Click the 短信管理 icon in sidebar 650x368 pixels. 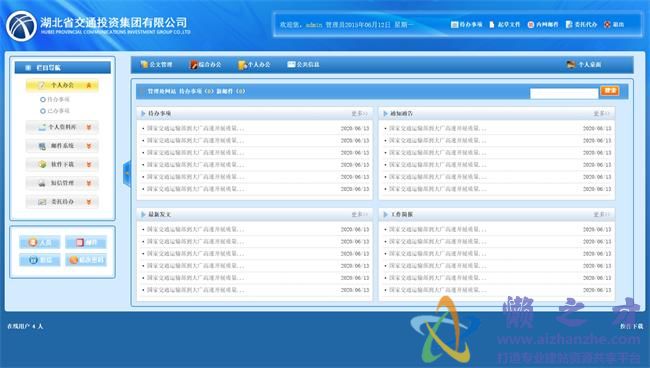click(x=42, y=183)
